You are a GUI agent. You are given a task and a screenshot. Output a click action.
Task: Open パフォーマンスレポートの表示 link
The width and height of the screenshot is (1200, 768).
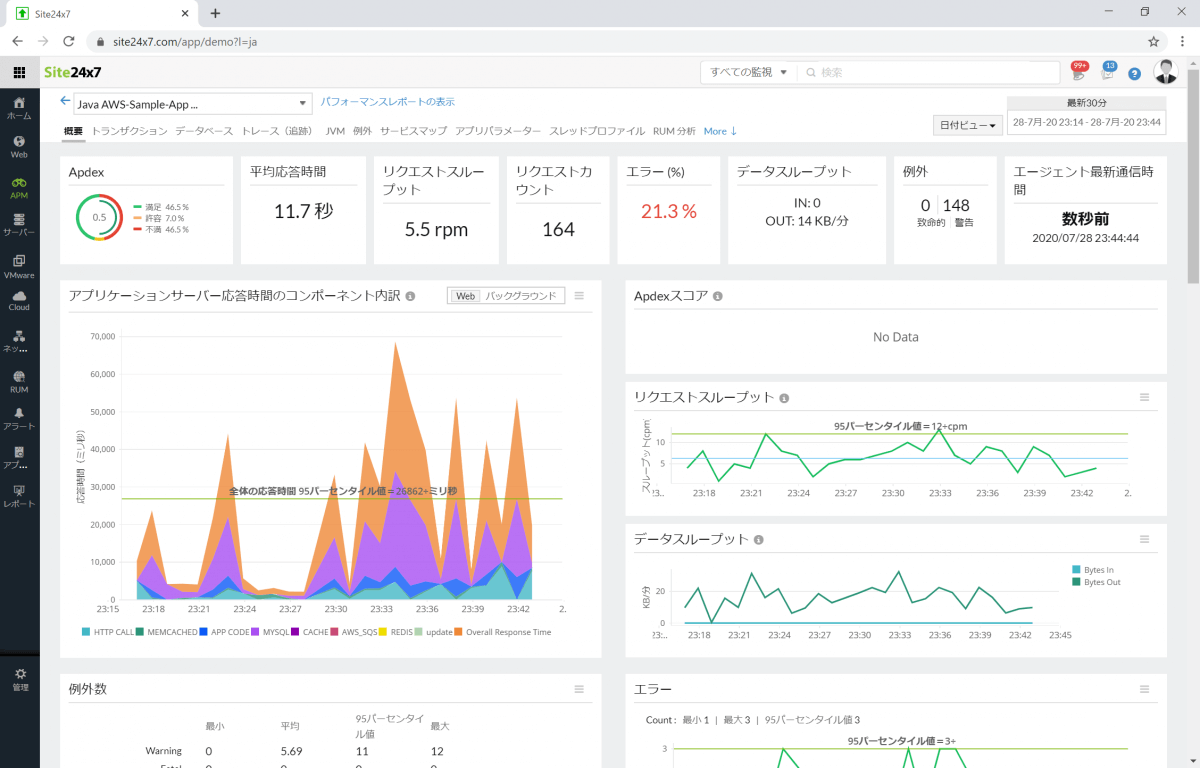(387, 102)
